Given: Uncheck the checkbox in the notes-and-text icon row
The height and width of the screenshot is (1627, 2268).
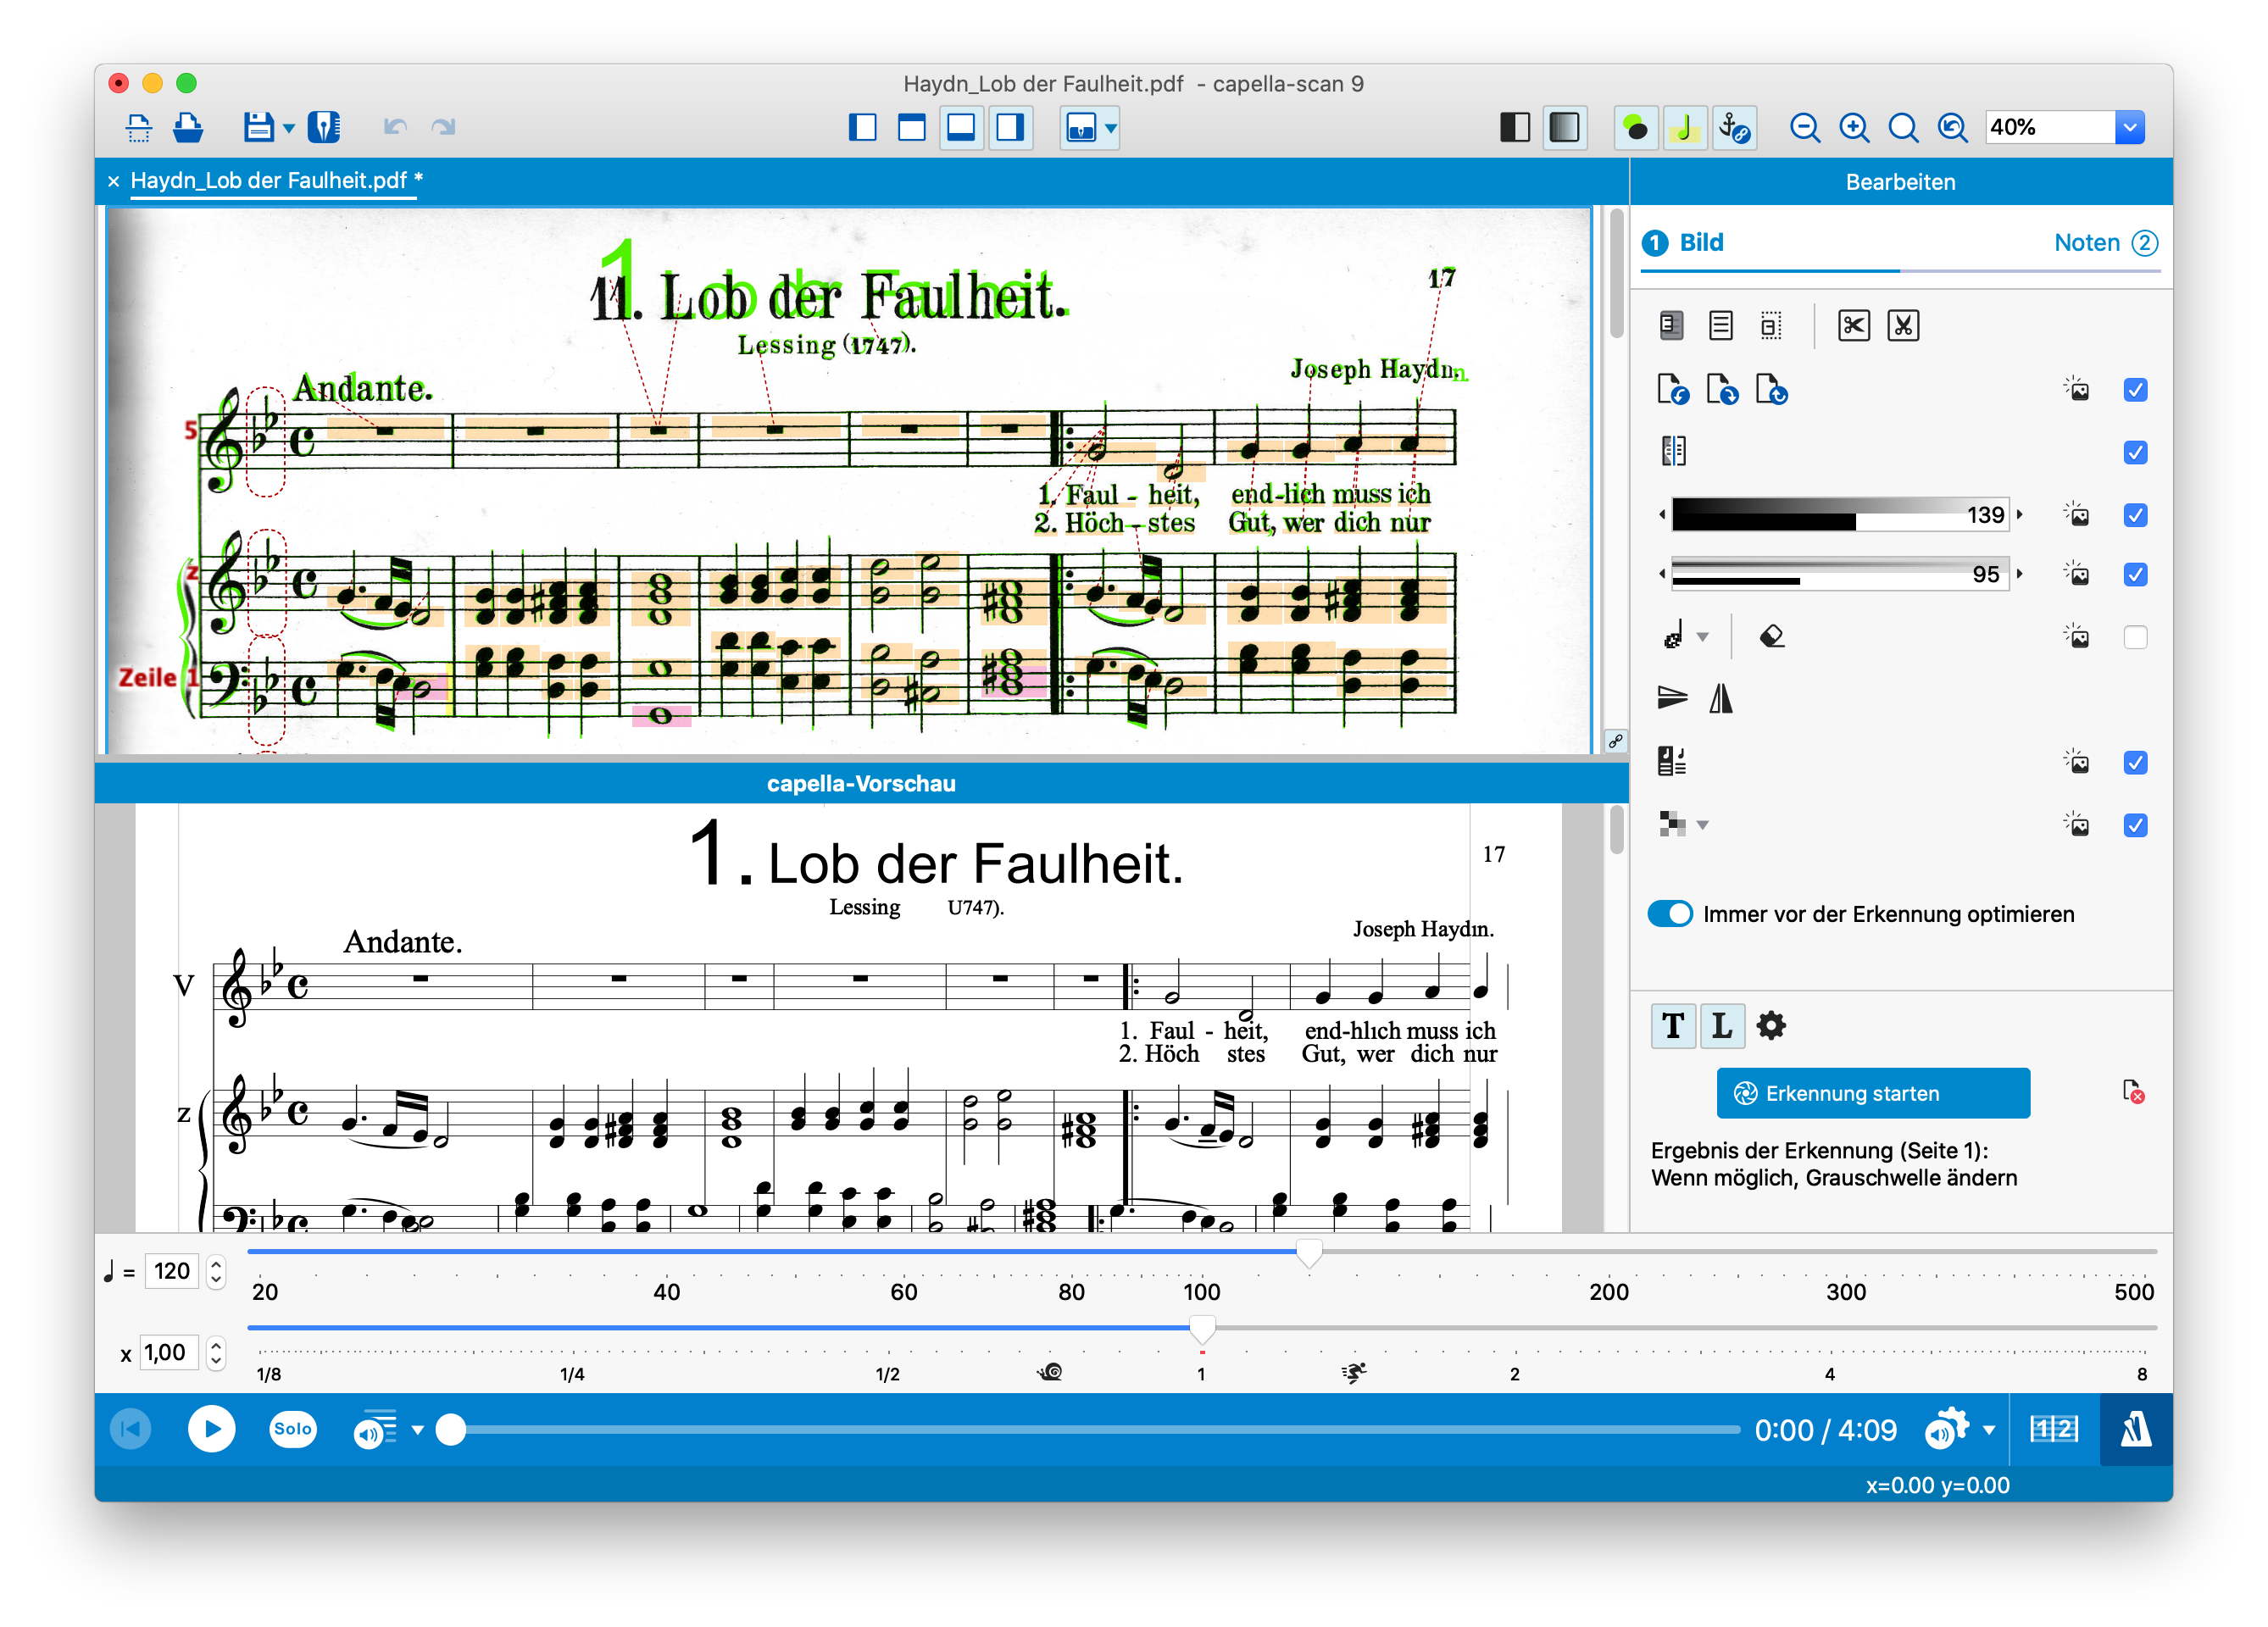Looking at the screenshot, I should pos(2135,763).
